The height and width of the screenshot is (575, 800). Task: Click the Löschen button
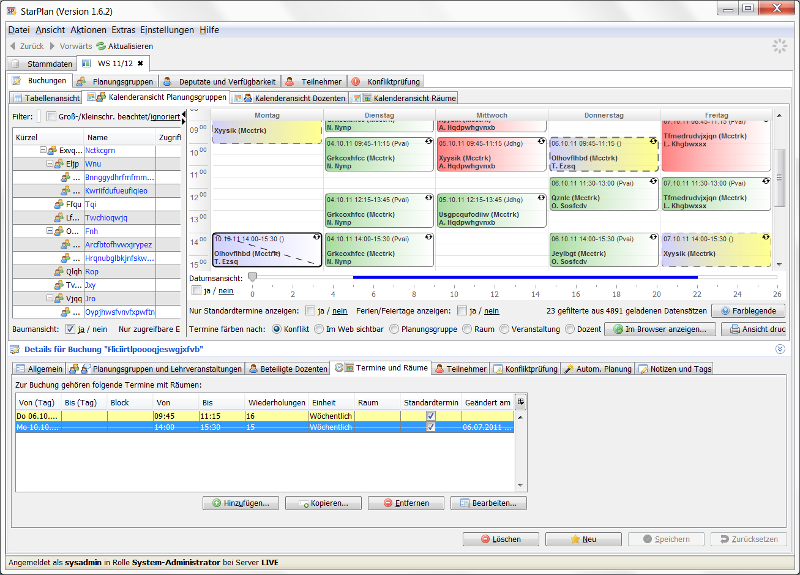501,539
